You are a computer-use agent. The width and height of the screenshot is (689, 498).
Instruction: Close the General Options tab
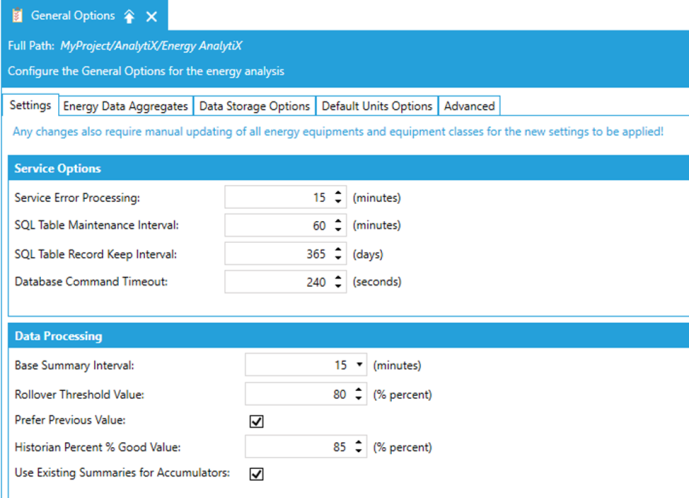[x=152, y=16]
